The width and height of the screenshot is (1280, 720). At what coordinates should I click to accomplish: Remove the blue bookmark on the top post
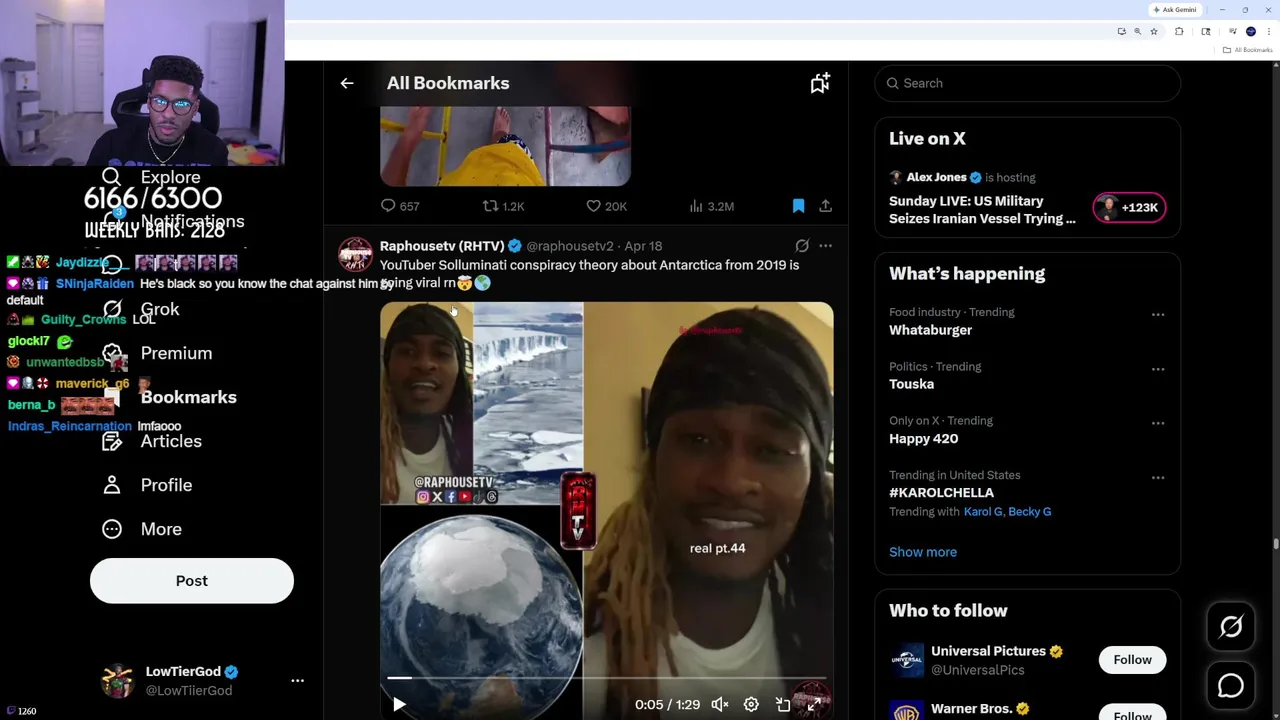[x=798, y=206]
